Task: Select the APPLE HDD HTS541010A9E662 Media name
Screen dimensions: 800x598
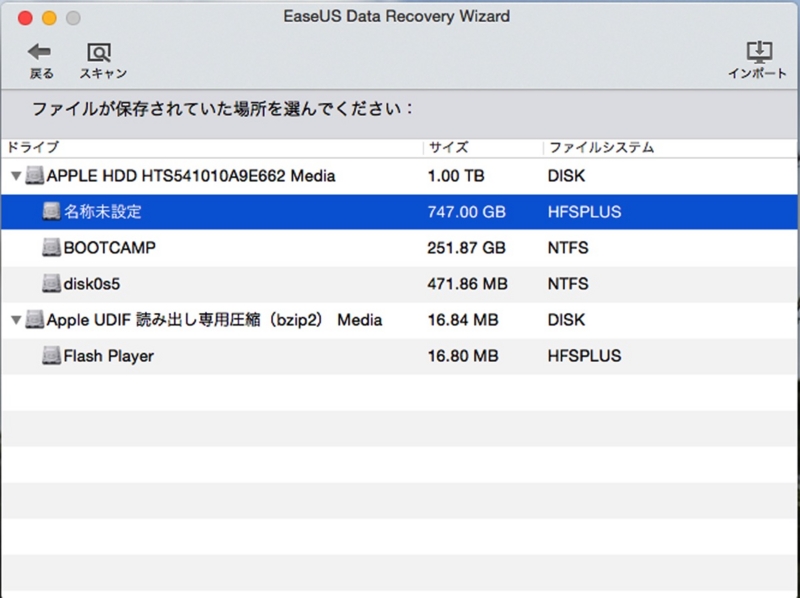Action: point(191,176)
